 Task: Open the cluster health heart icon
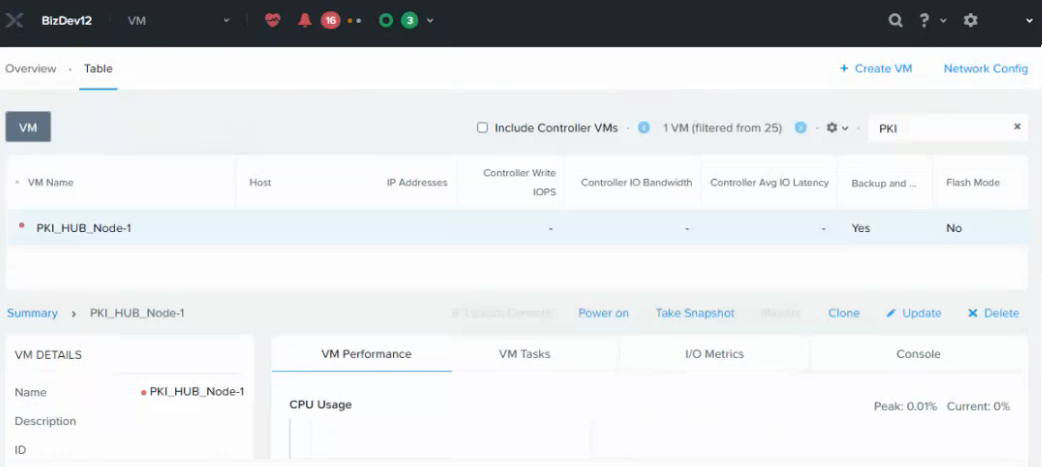tap(272, 20)
